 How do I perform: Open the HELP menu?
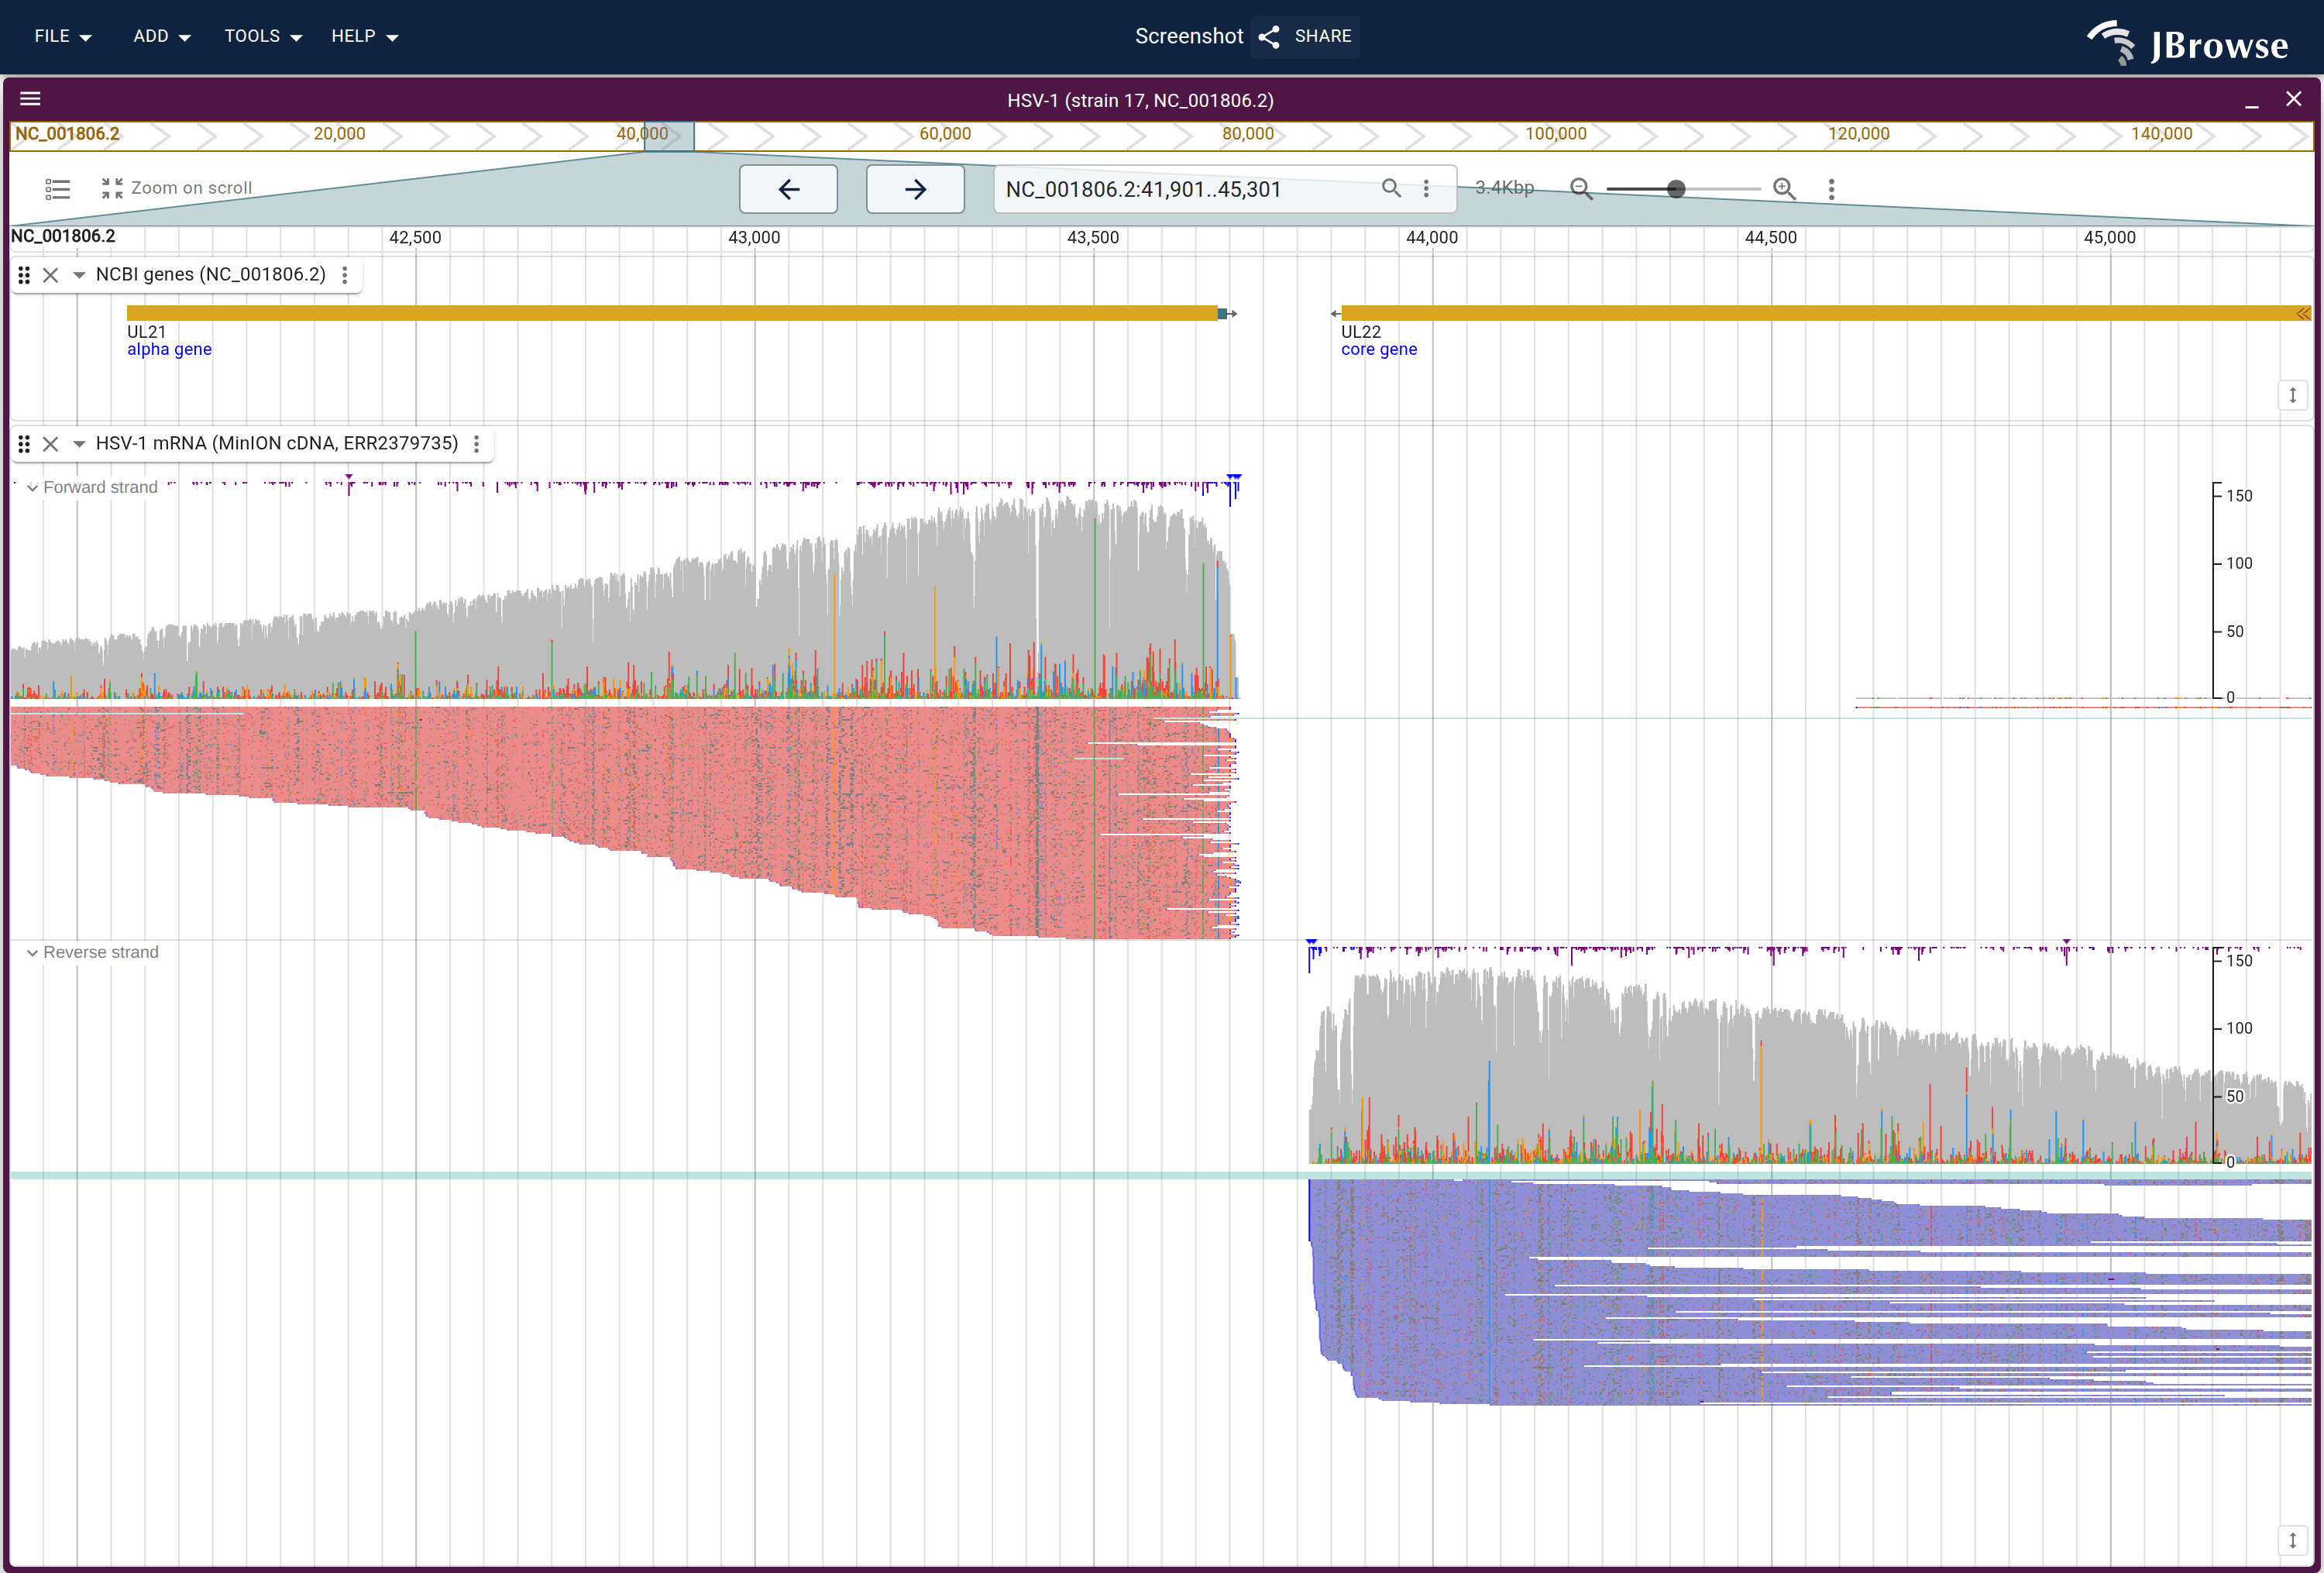click(x=365, y=36)
